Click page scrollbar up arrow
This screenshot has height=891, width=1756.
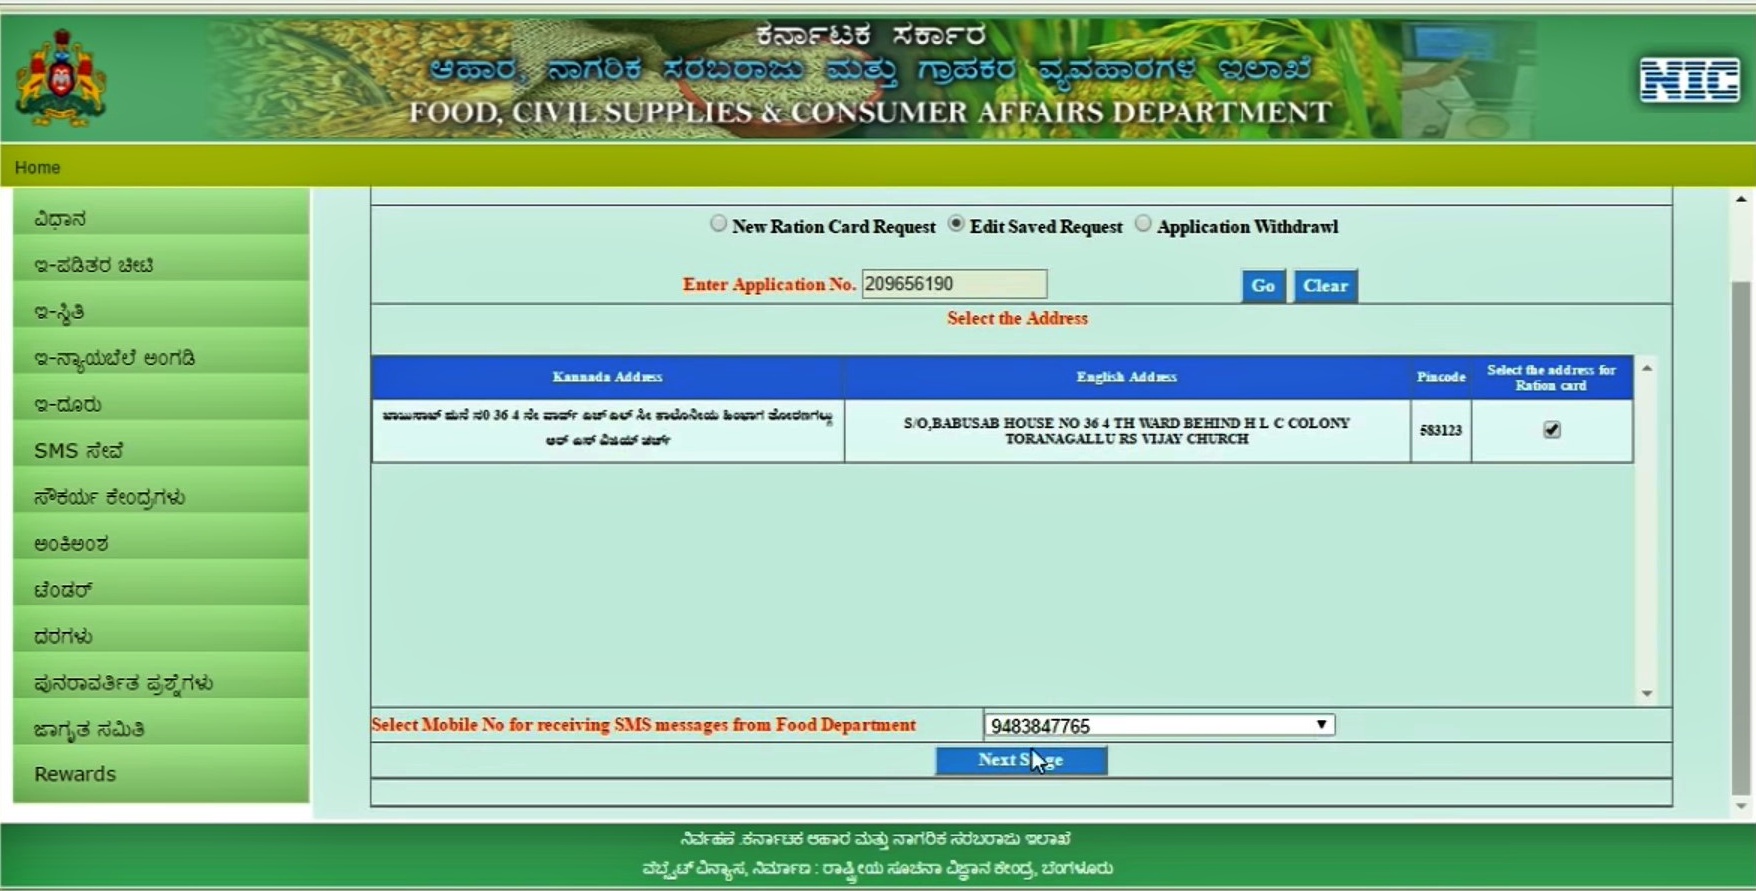[1741, 200]
